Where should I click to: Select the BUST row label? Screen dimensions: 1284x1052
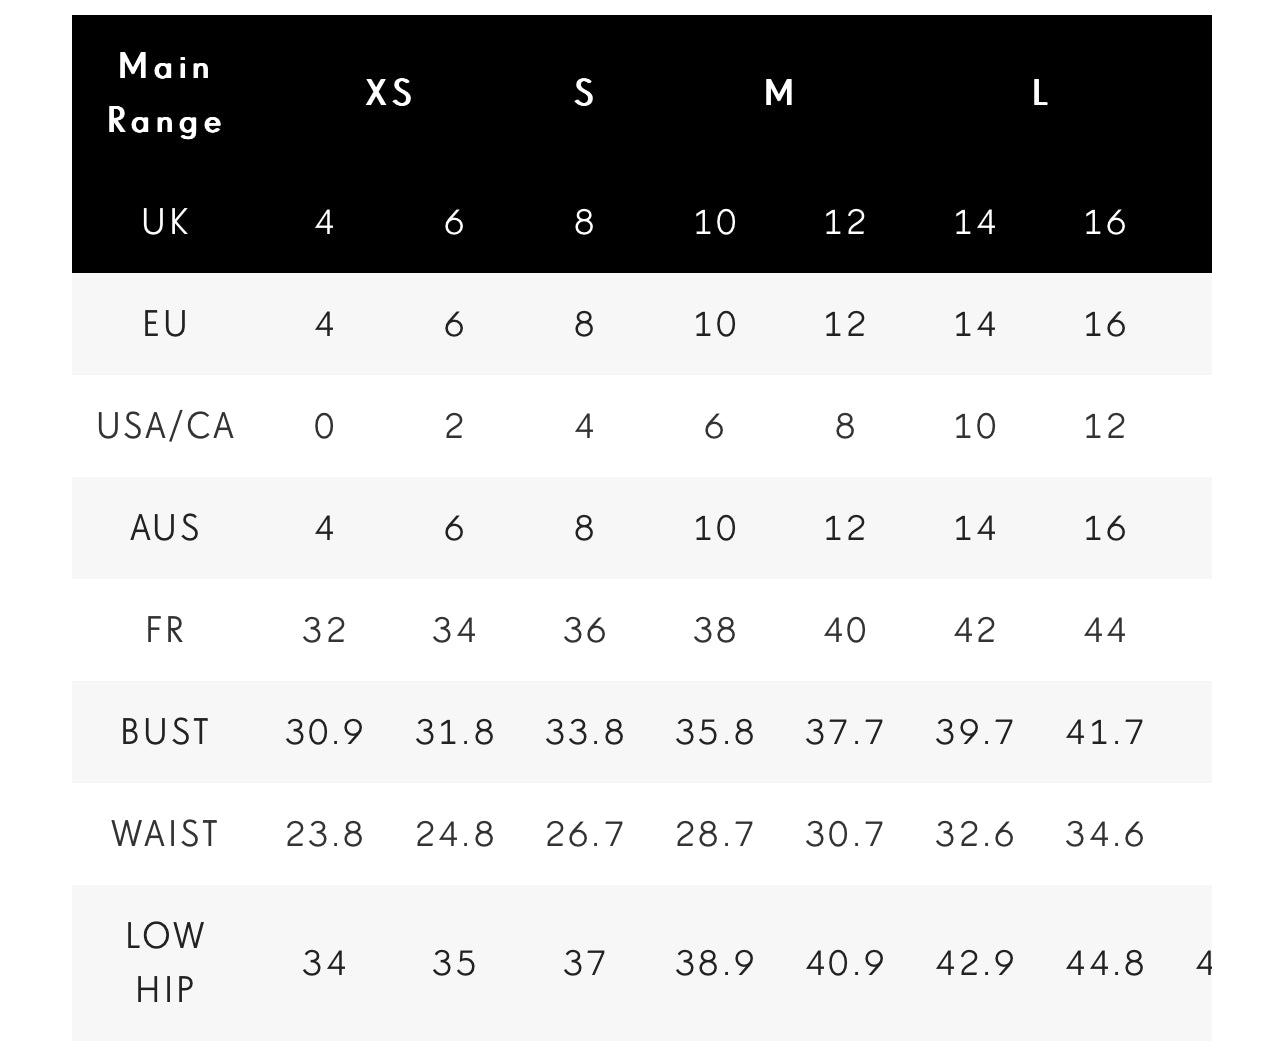[x=165, y=732]
